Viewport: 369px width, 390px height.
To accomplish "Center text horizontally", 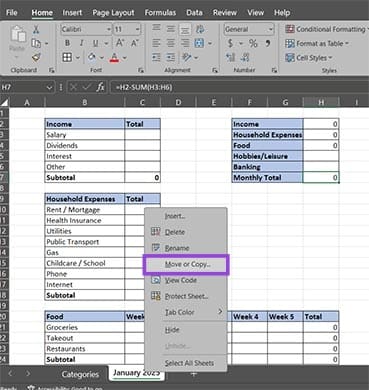I will pos(170,43).
